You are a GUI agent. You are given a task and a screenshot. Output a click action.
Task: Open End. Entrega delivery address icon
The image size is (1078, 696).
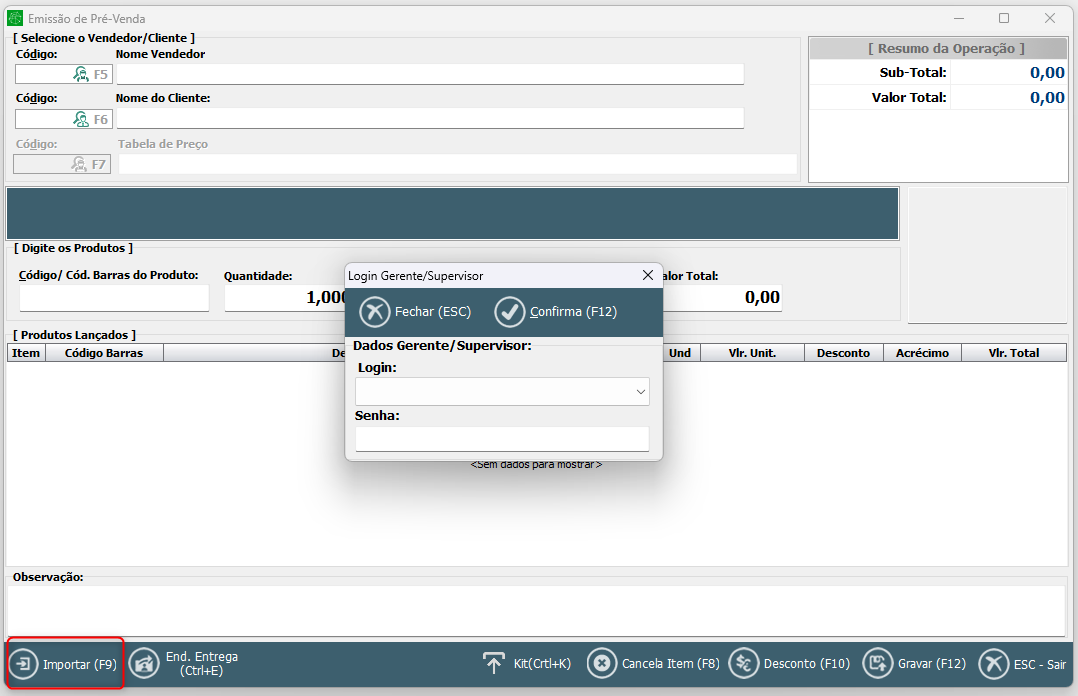tap(145, 664)
